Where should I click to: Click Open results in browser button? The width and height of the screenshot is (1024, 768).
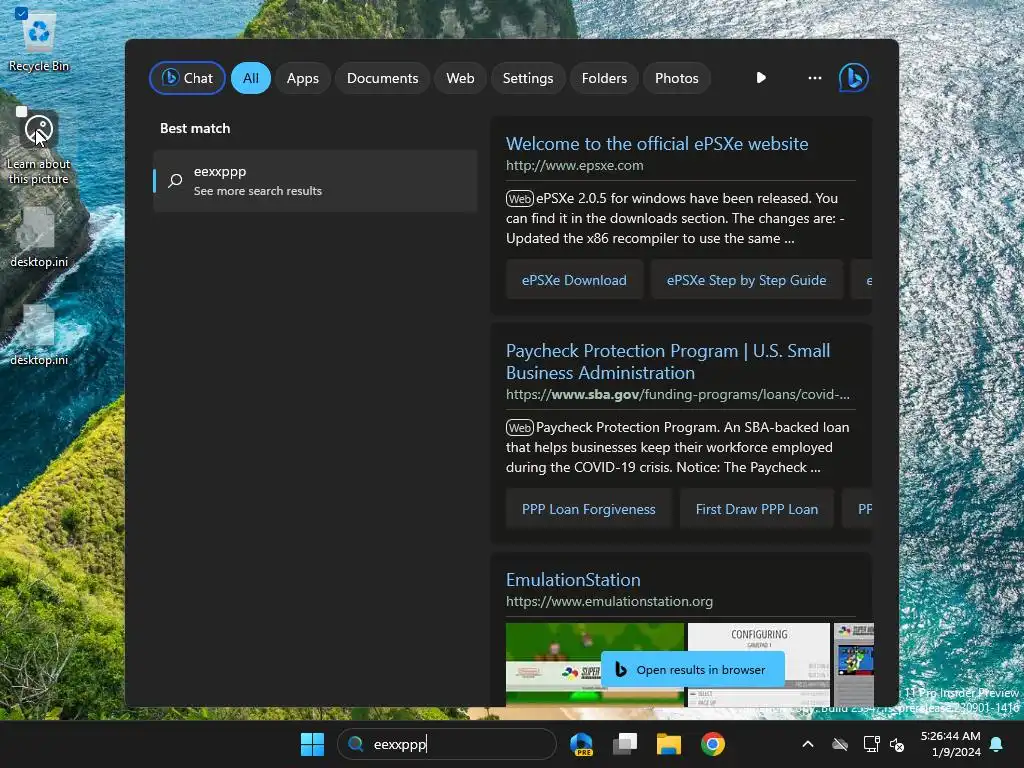[692, 670]
